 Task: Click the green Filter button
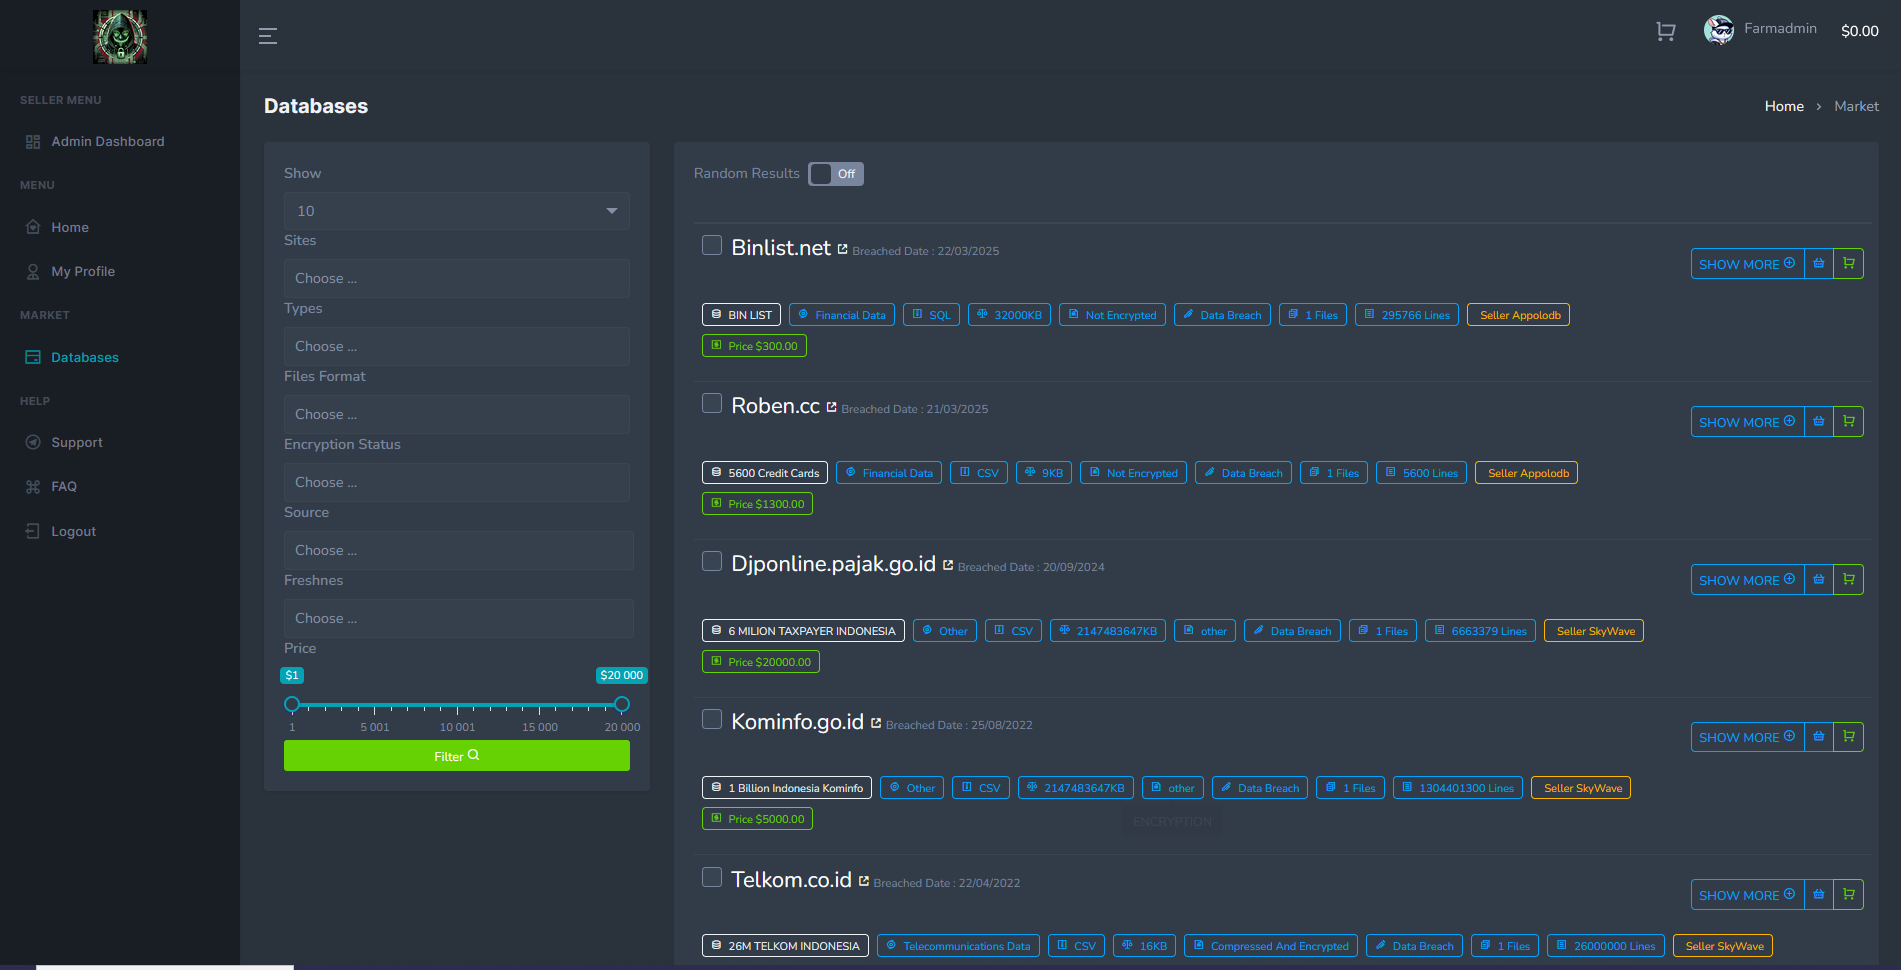(x=457, y=756)
